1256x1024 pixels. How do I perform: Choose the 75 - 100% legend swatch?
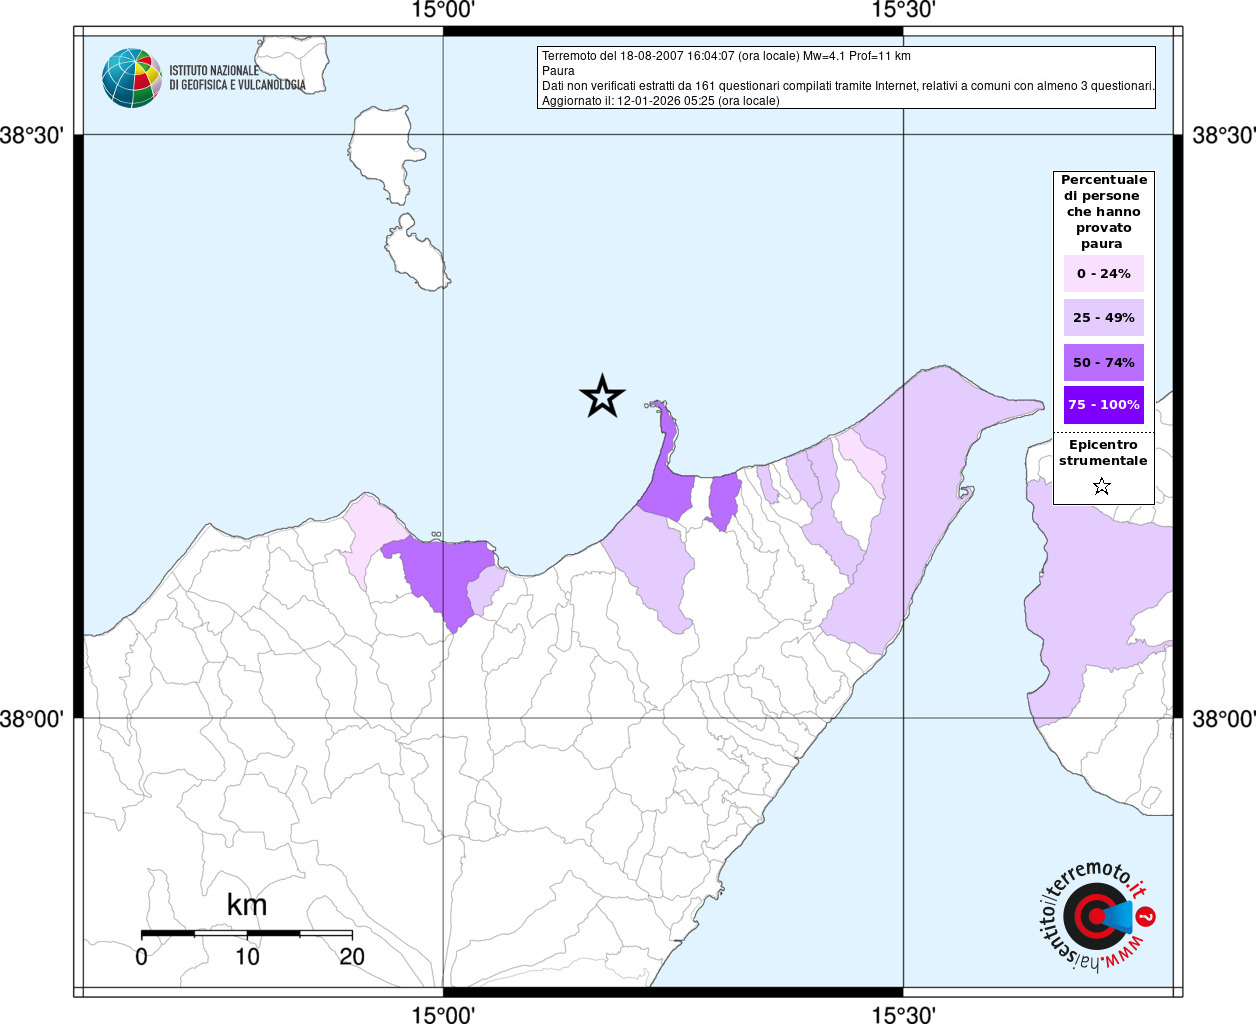coord(1103,405)
